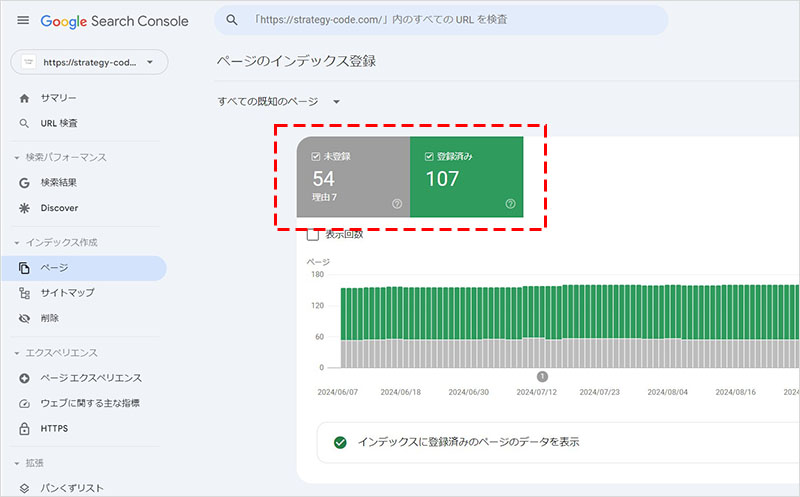Click the サイトマップ sitemap icon
Image resolution: width=800 pixels, height=497 pixels.
pos(25,293)
